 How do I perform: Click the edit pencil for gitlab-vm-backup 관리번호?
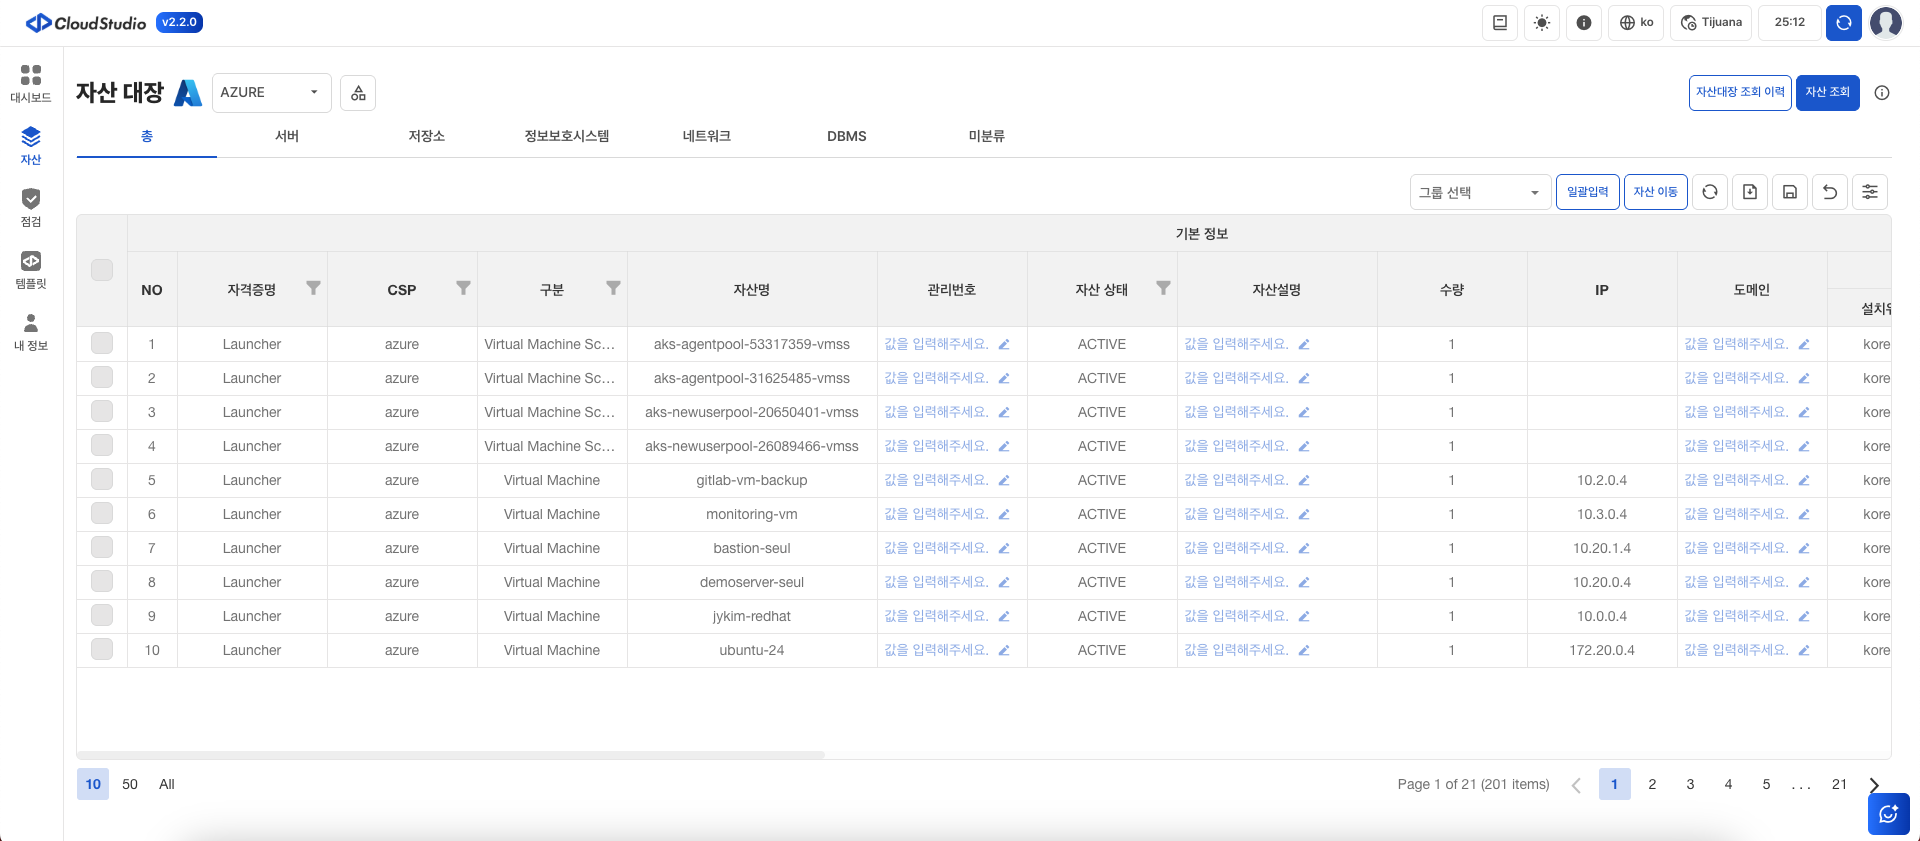(1004, 481)
